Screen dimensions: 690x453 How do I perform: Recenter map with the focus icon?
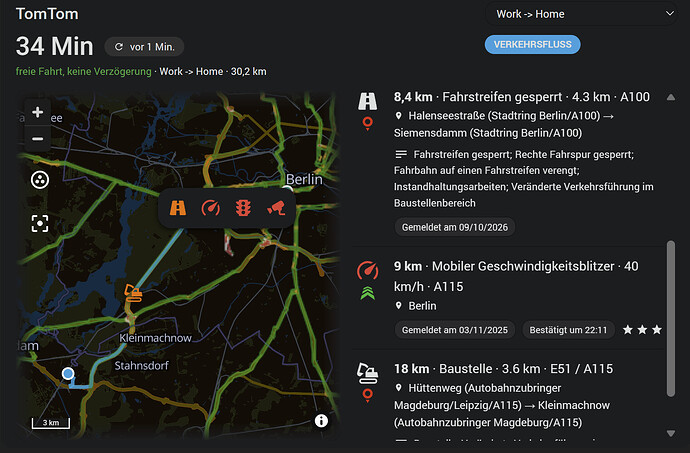click(x=40, y=224)
